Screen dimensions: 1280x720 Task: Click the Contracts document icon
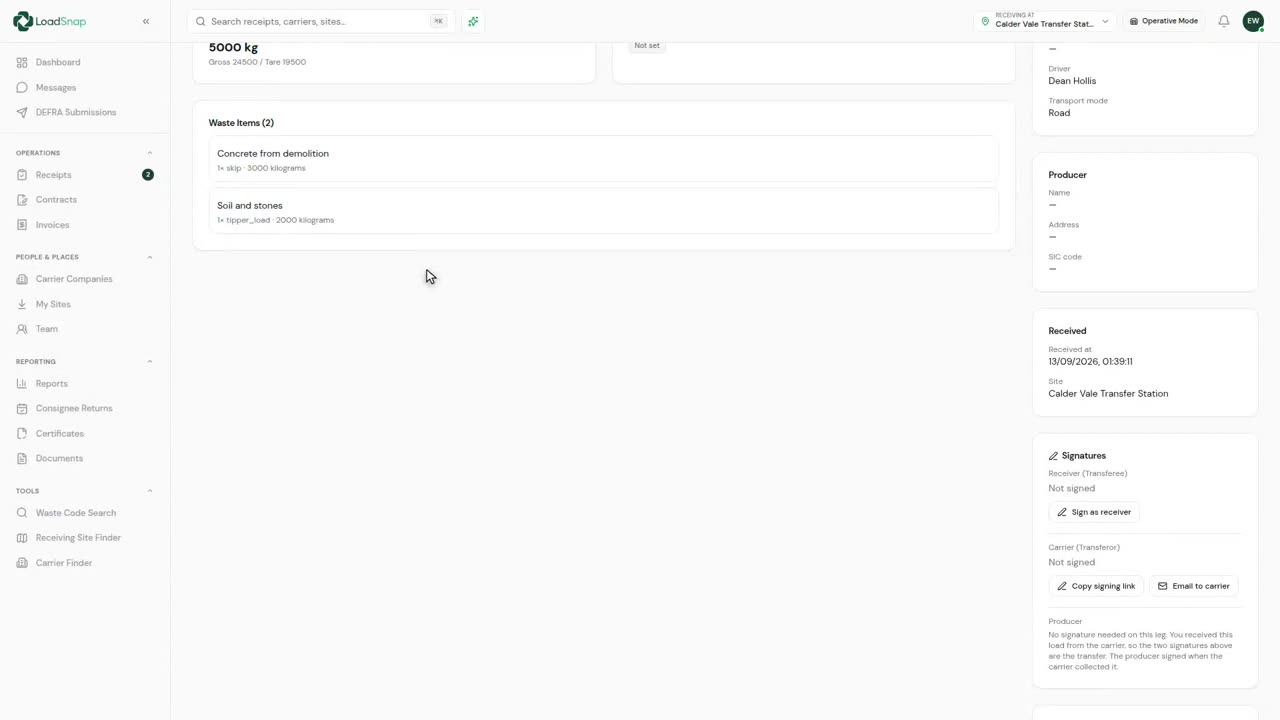tap(22, 200)
